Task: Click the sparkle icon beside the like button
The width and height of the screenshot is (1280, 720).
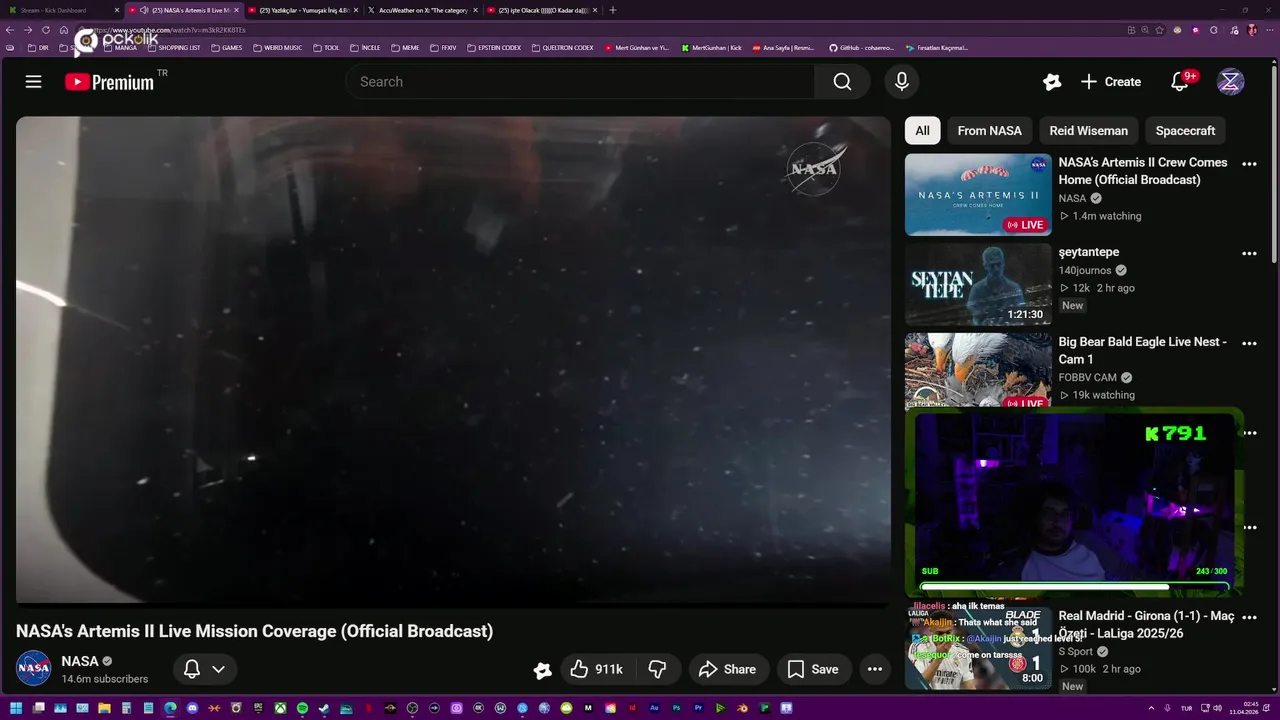Action: (542, 670)
